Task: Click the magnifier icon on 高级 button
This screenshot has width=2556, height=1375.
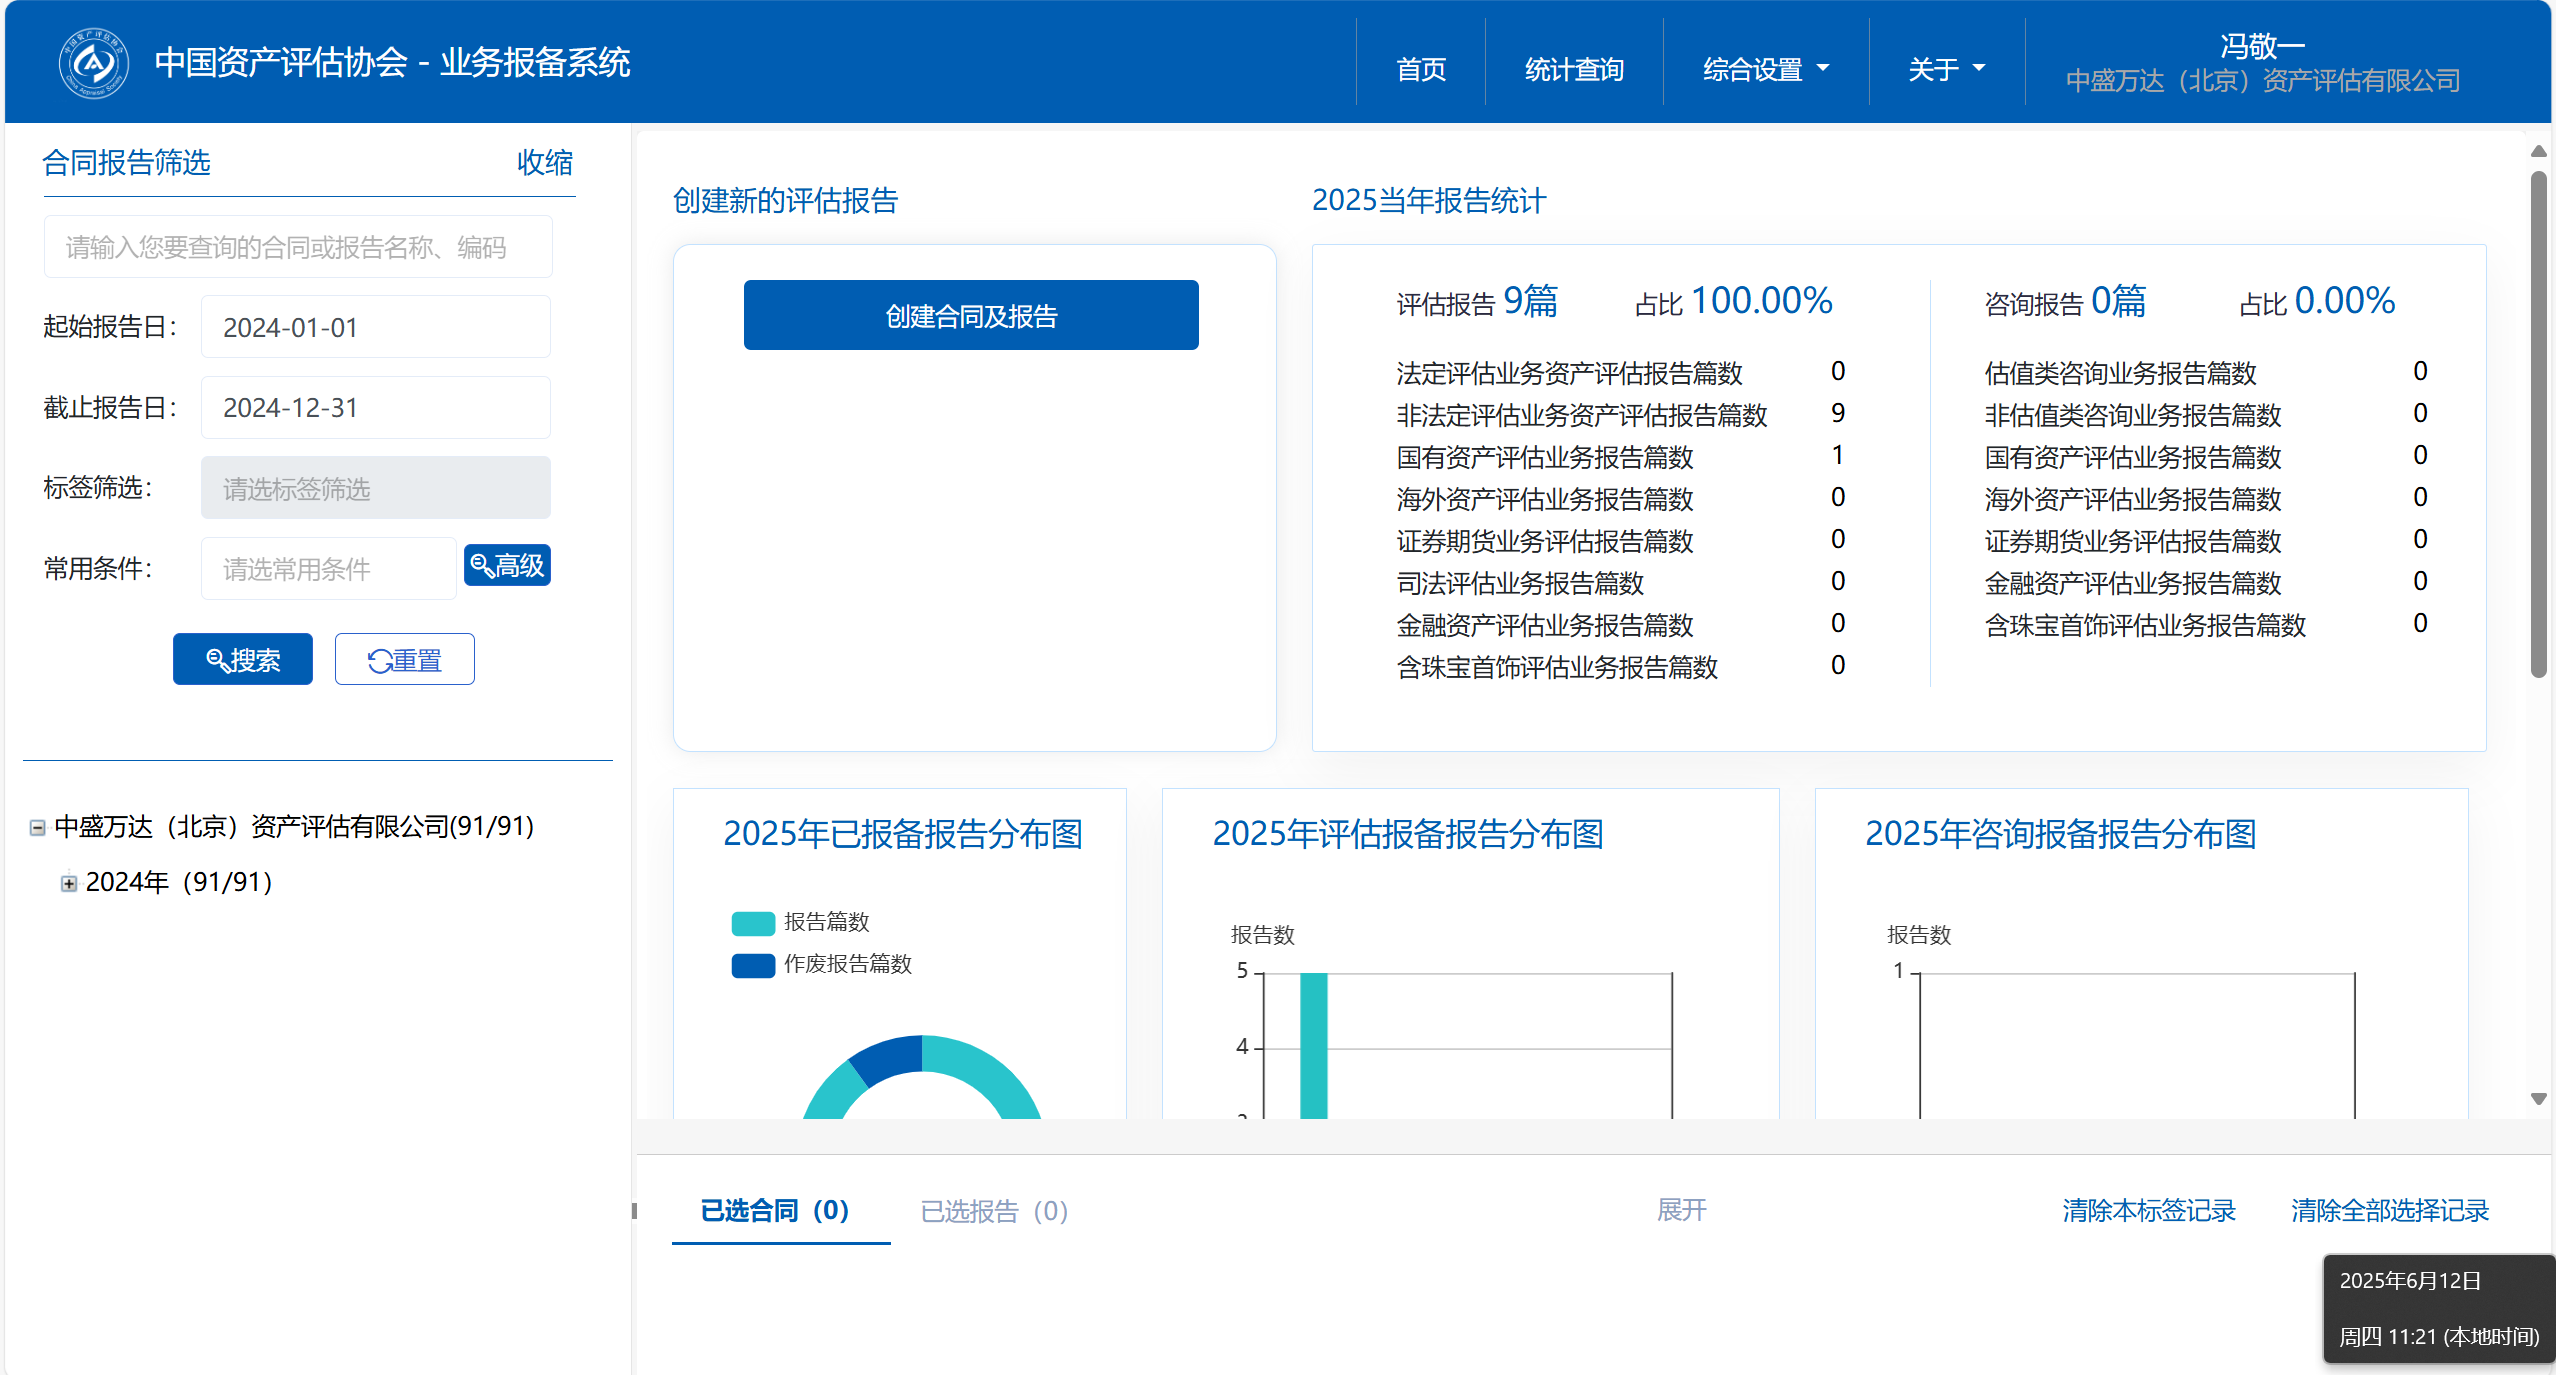Action: click(x=481, y=566)
